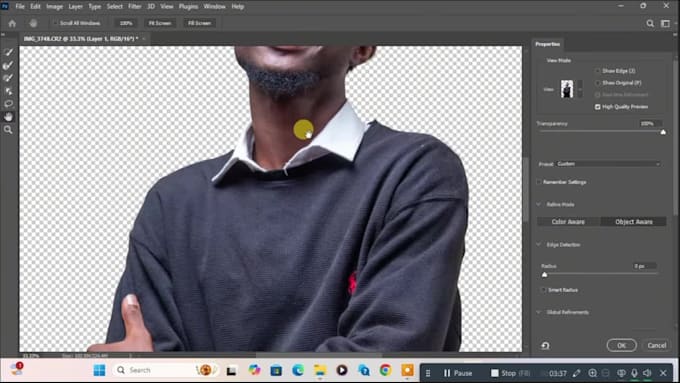Click the Transparency percentage field
The image size is (680, 383).
pyautogui.click(x=651, y=124)
